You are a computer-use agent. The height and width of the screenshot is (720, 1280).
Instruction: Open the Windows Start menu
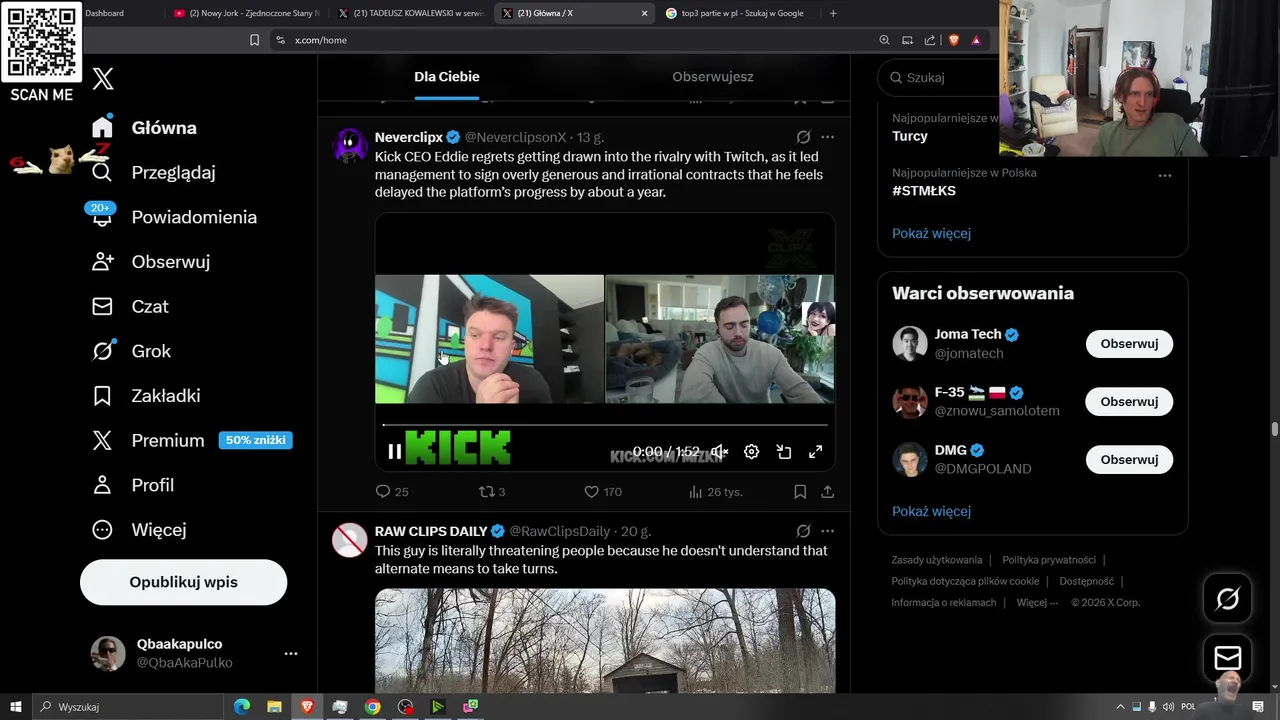tap(15, 707)
